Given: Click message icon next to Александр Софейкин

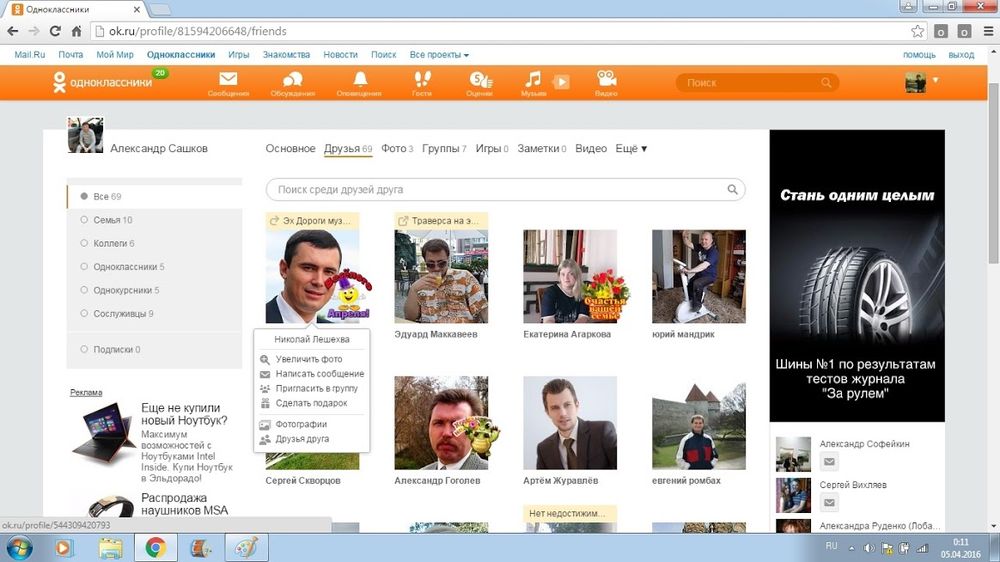Looking at the screenshot, I should click(x=829, y=462).
